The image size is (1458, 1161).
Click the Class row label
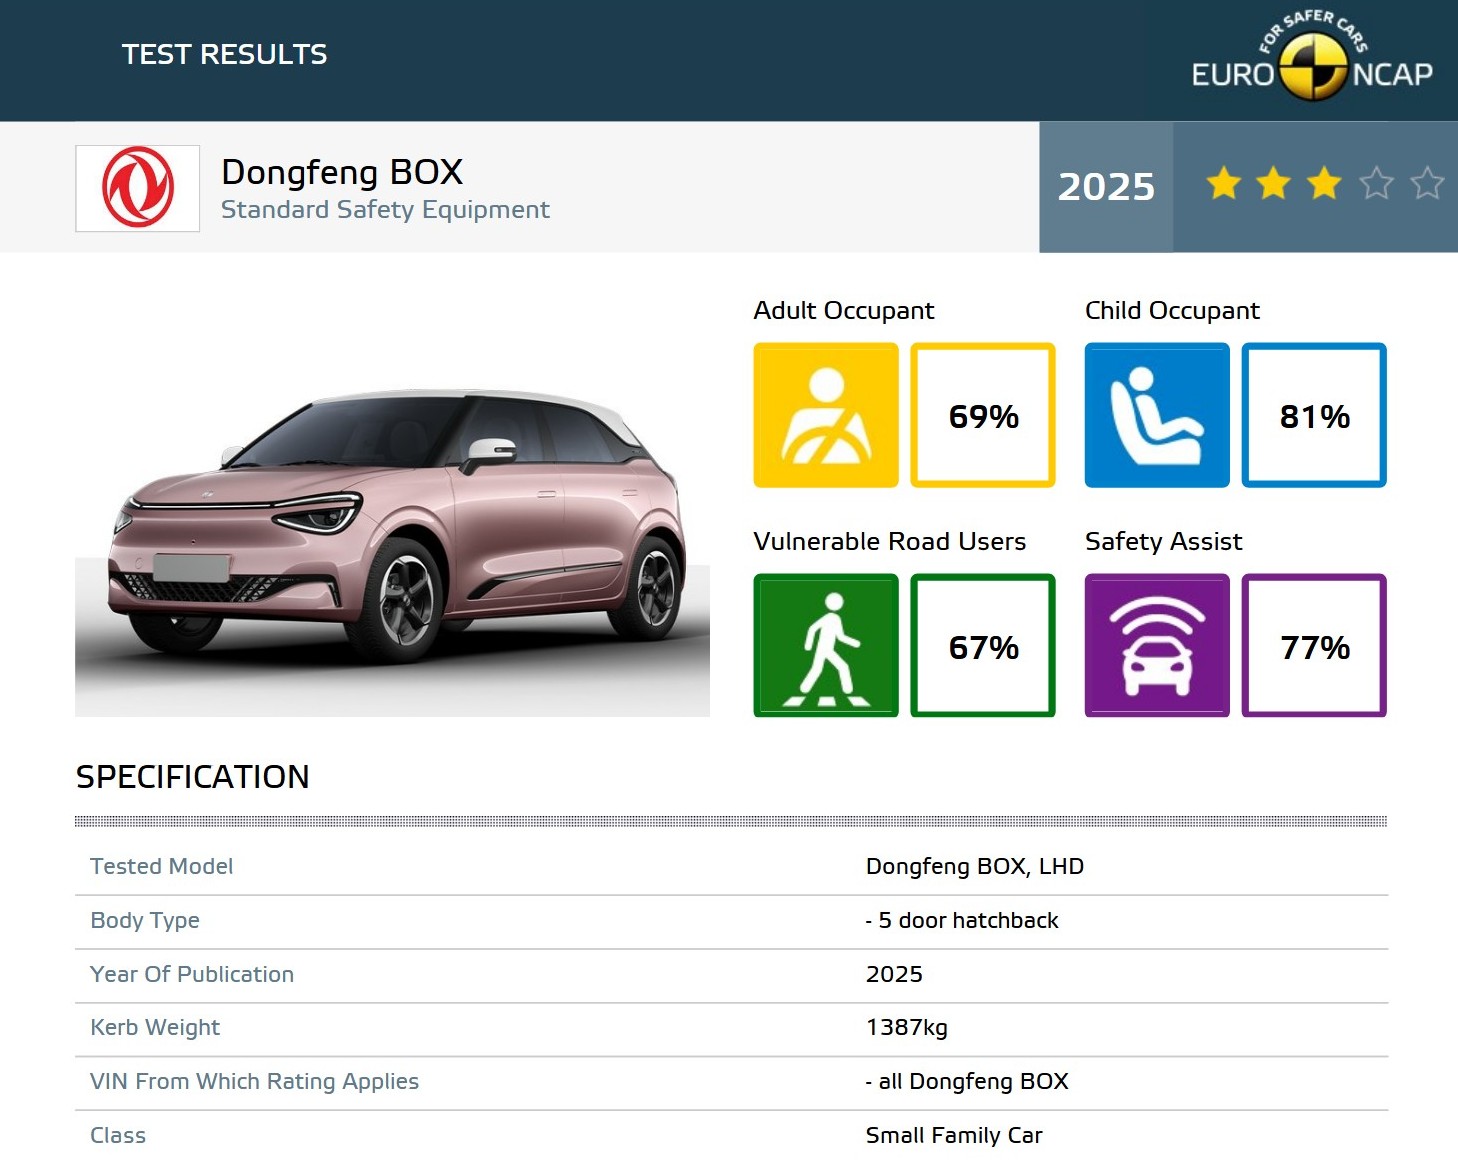pyautogui.click(x=118, y=1135)
